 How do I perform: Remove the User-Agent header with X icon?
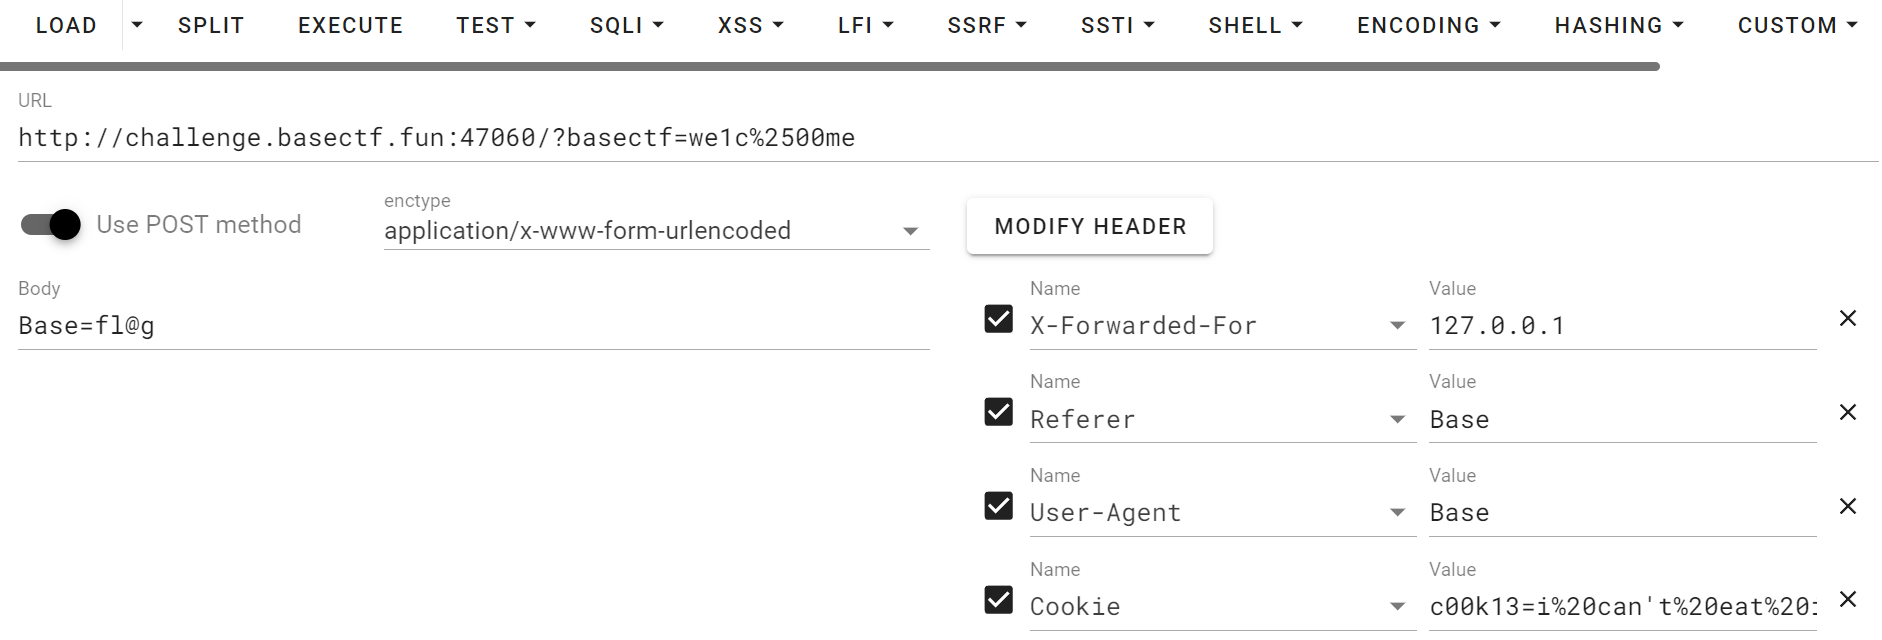click(x=1847, y=506)
